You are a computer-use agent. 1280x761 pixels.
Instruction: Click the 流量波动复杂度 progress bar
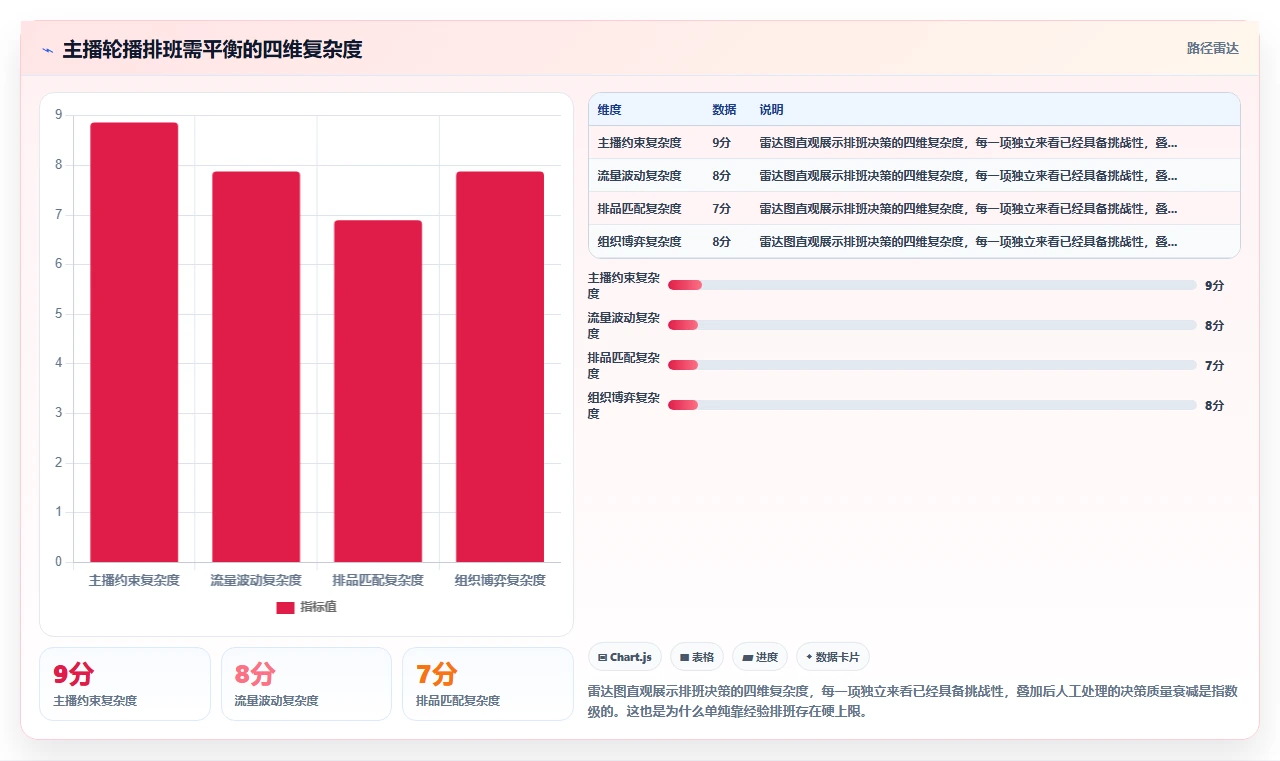click(x=932, y=325)
